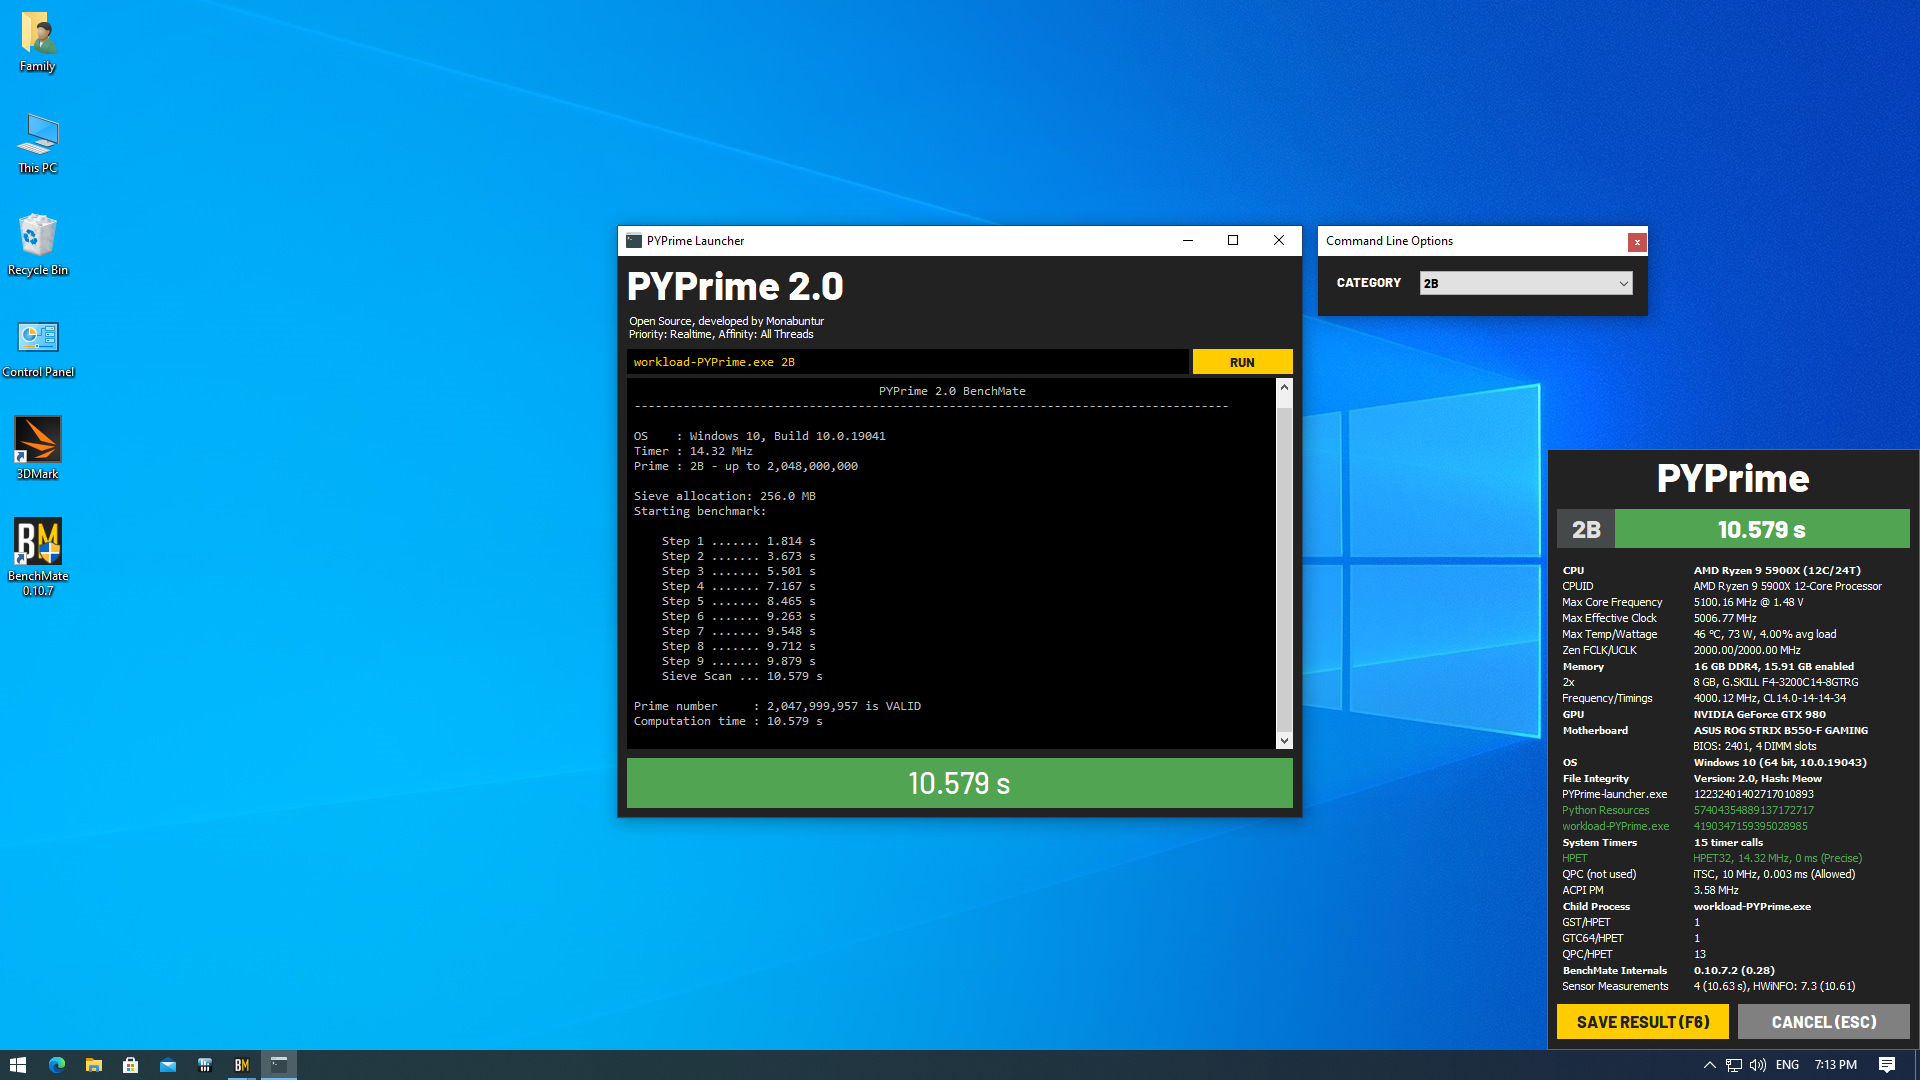Screen dimensions: 1920x1080
Task: Show hidden system tray icons
Action: pyautogui.click(x=1709, y=1065)
